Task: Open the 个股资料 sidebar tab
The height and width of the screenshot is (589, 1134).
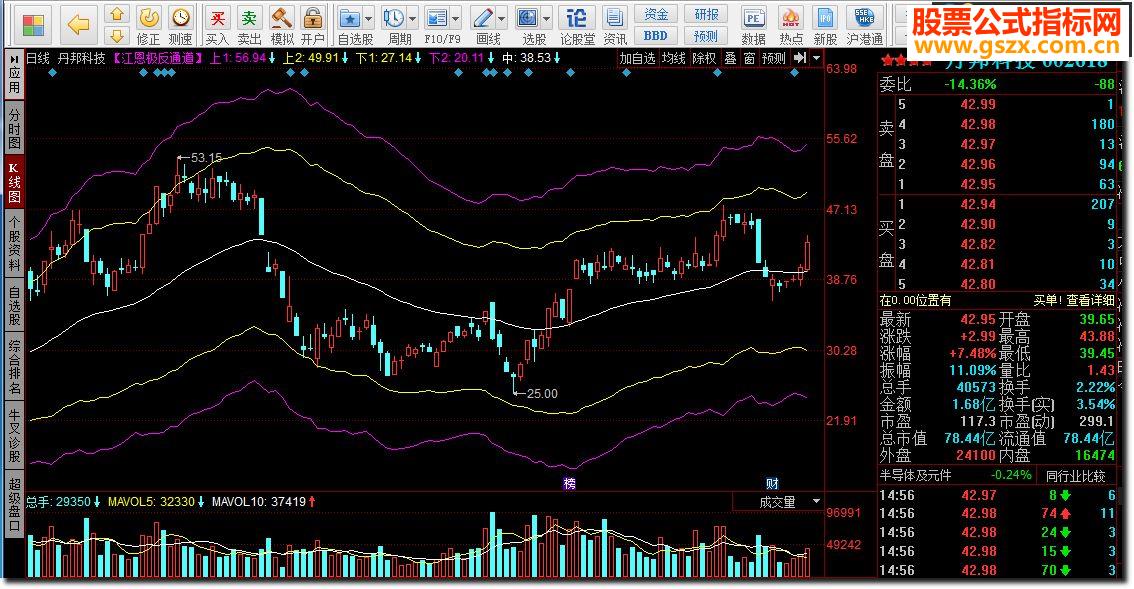Action: 14,243
